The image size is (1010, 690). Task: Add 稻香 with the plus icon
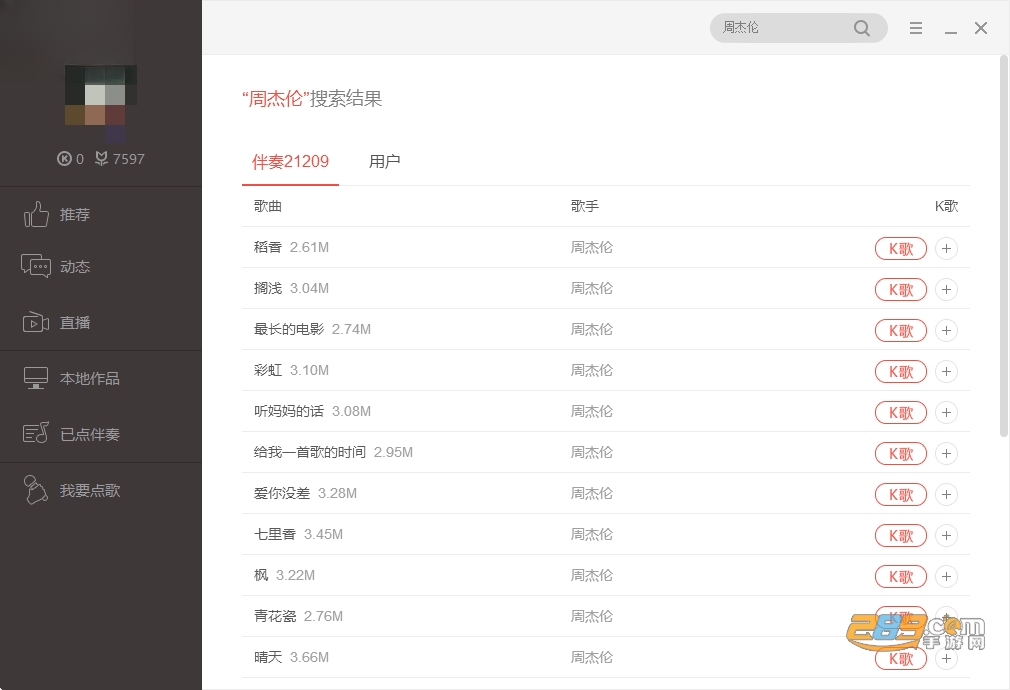[946, 248]
